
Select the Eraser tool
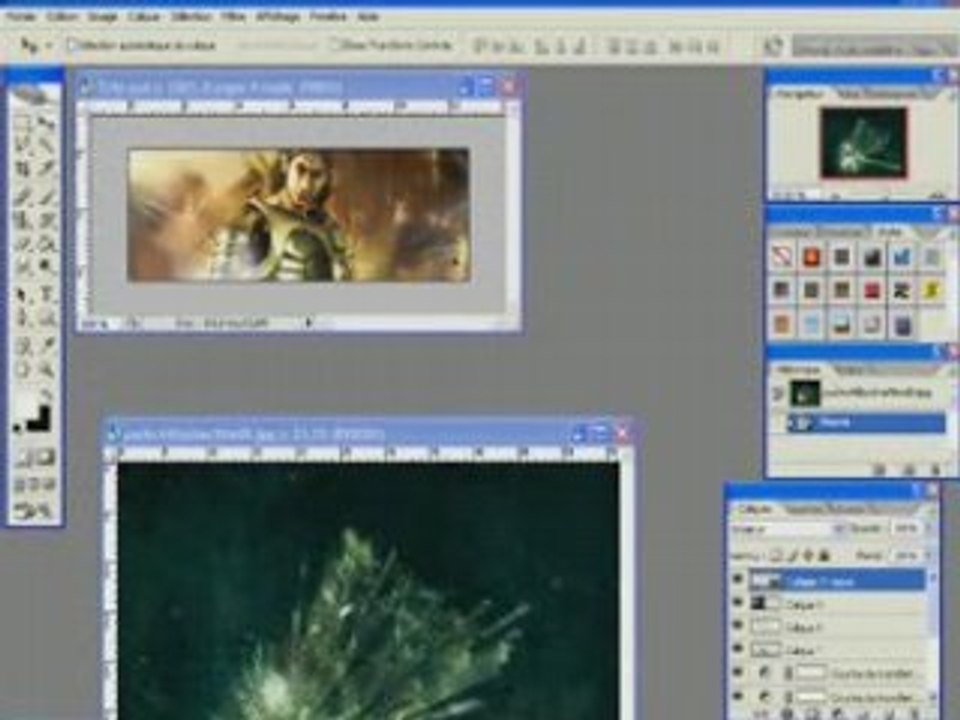pyautogui.click(x=22, y=243)
